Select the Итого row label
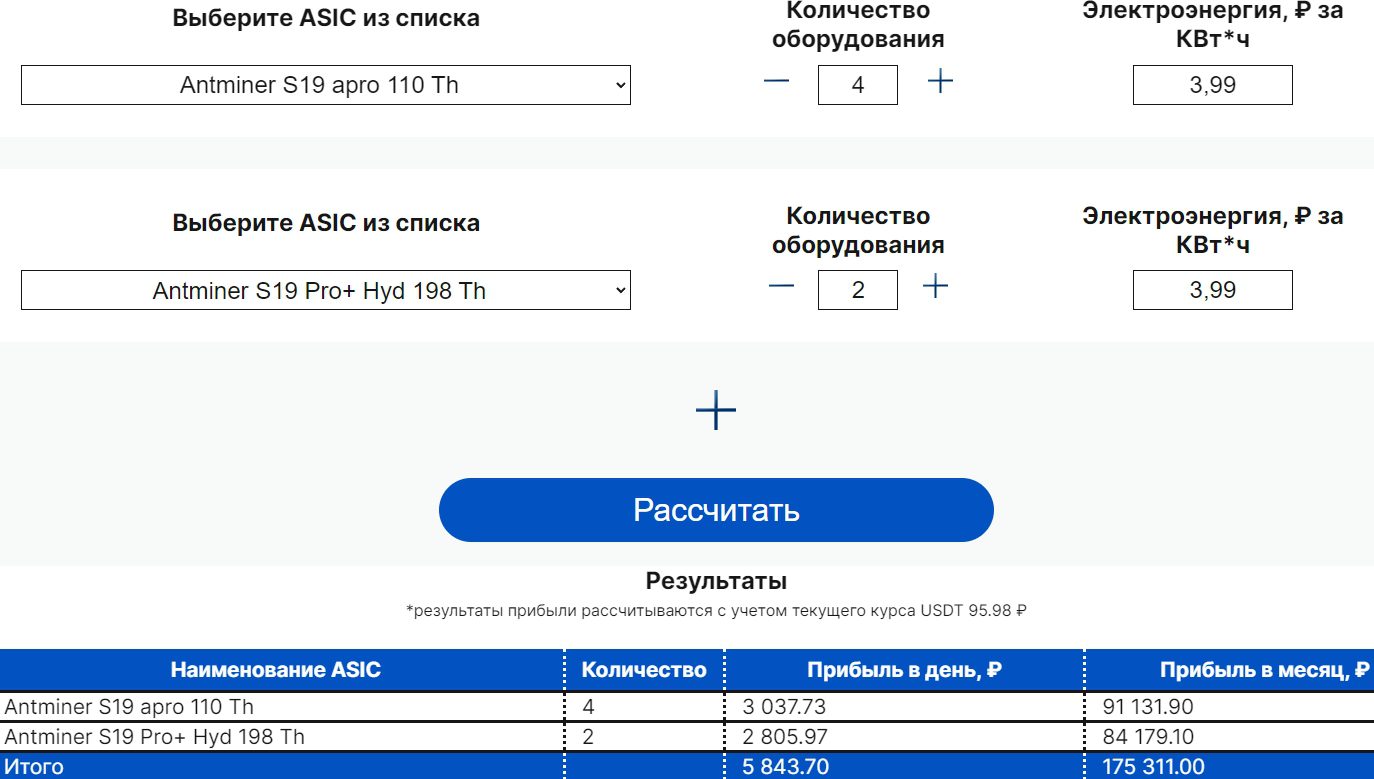Image resolution: width=1374 pixels, height=779 pixels. (34, 767)
